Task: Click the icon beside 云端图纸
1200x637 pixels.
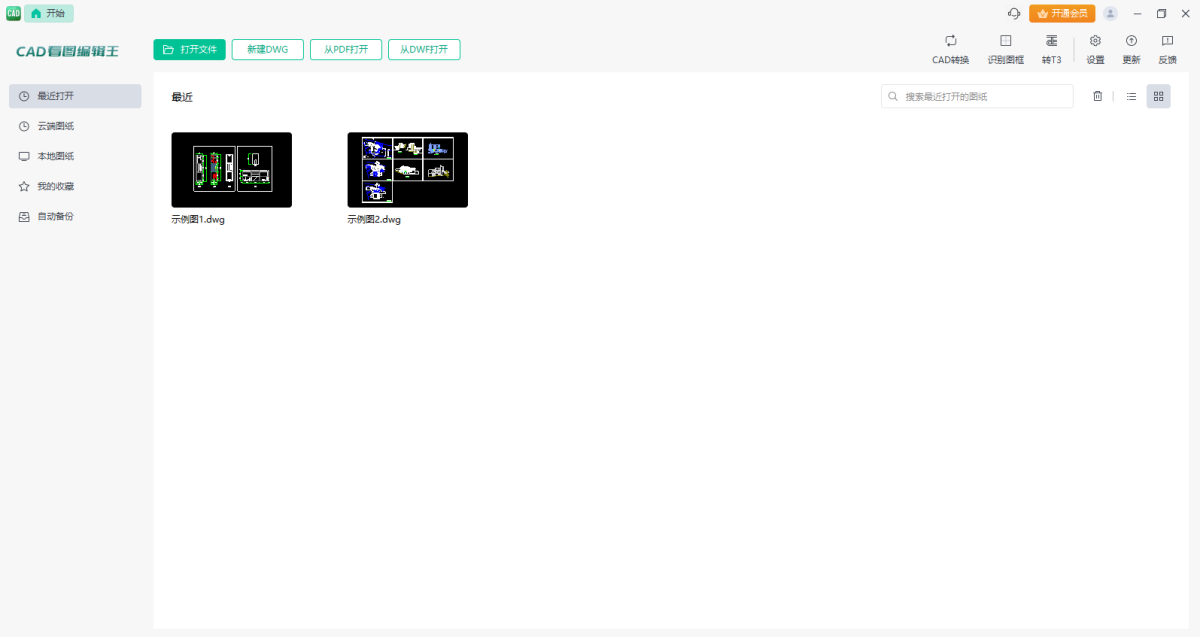Action: (x=24, y=126)
